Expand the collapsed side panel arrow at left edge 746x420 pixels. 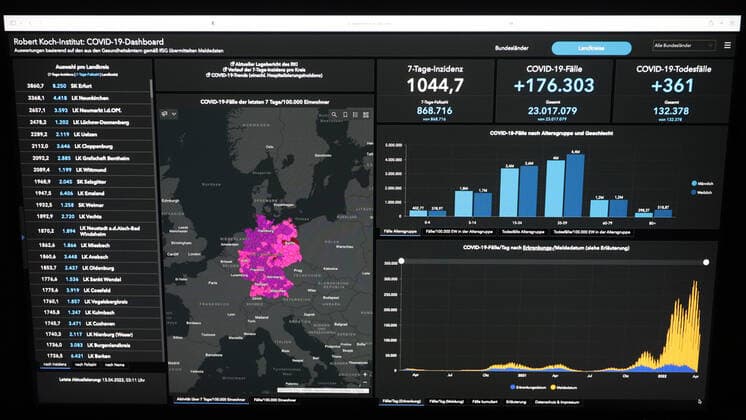coord(22,236)
